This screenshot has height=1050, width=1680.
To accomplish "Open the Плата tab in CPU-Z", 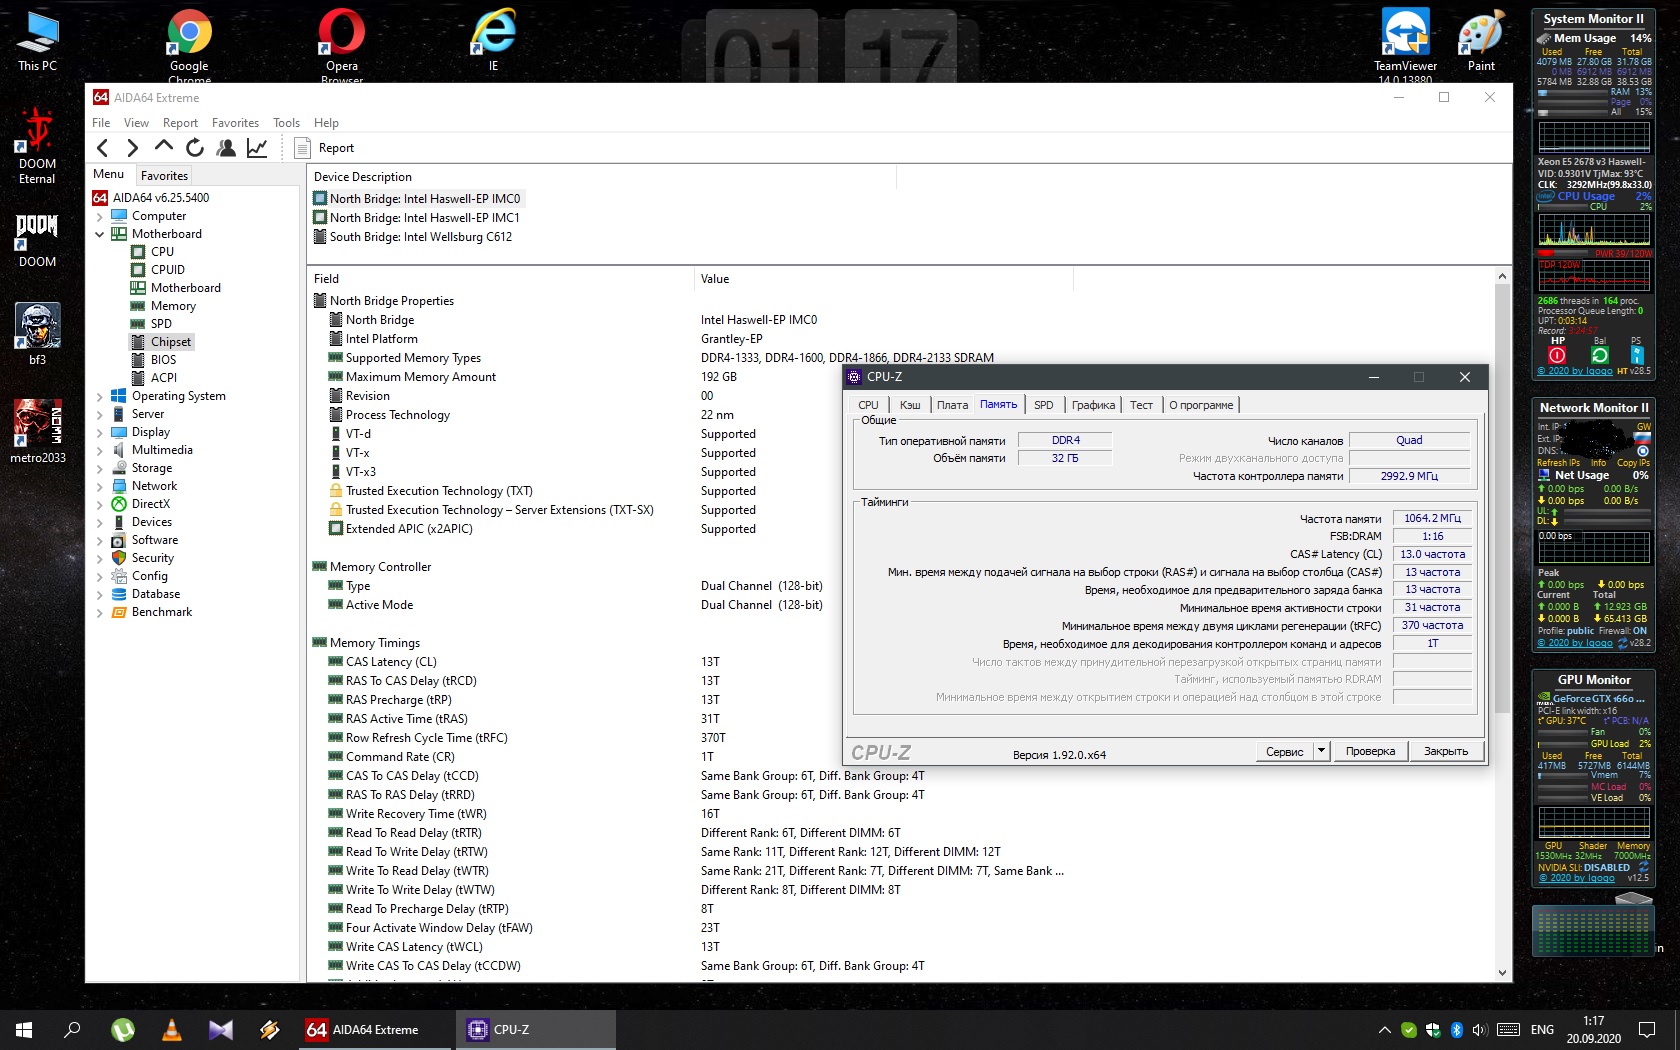I will pyautogui.click(x=952, y=405).
